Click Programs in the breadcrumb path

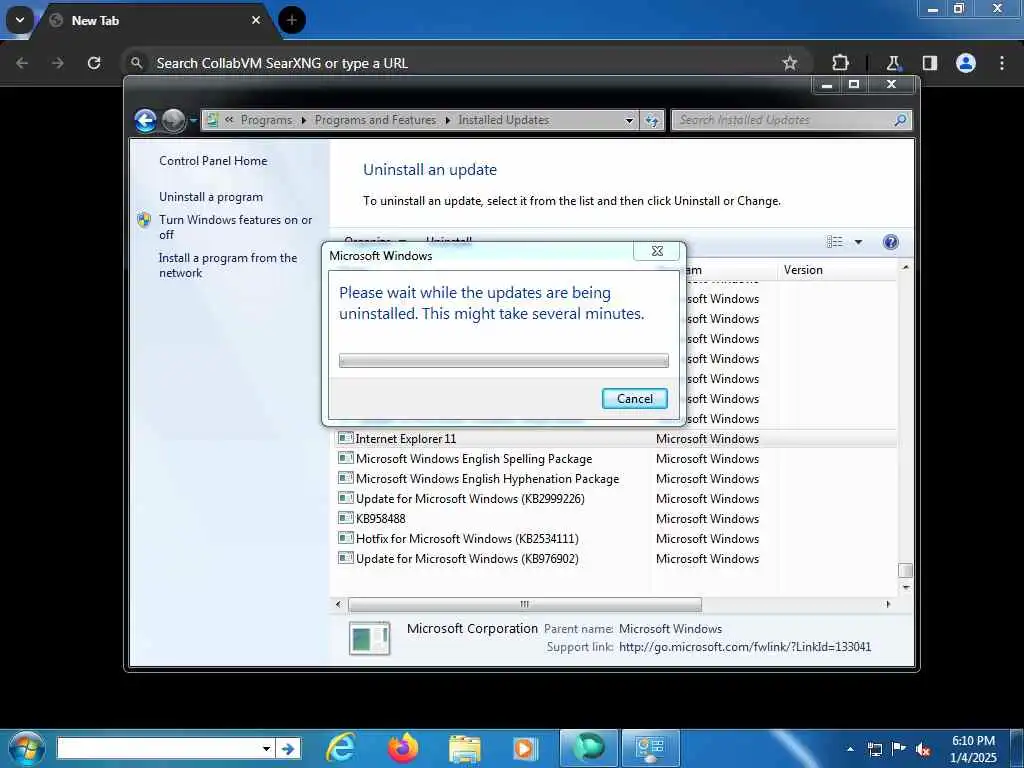click(266, 120)
